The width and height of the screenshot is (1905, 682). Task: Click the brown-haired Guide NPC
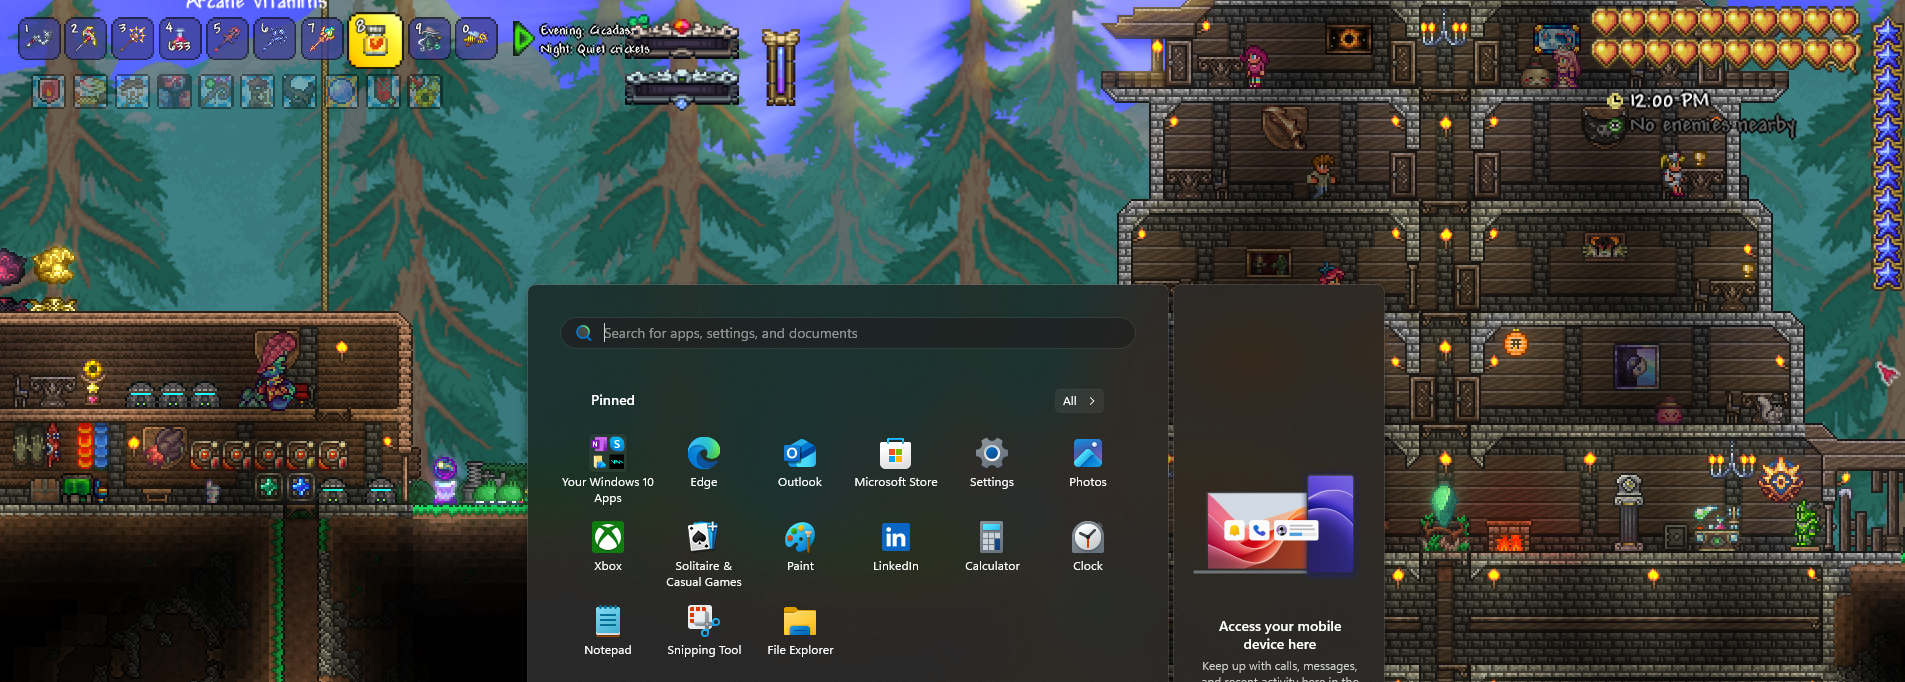(1322, 175)
